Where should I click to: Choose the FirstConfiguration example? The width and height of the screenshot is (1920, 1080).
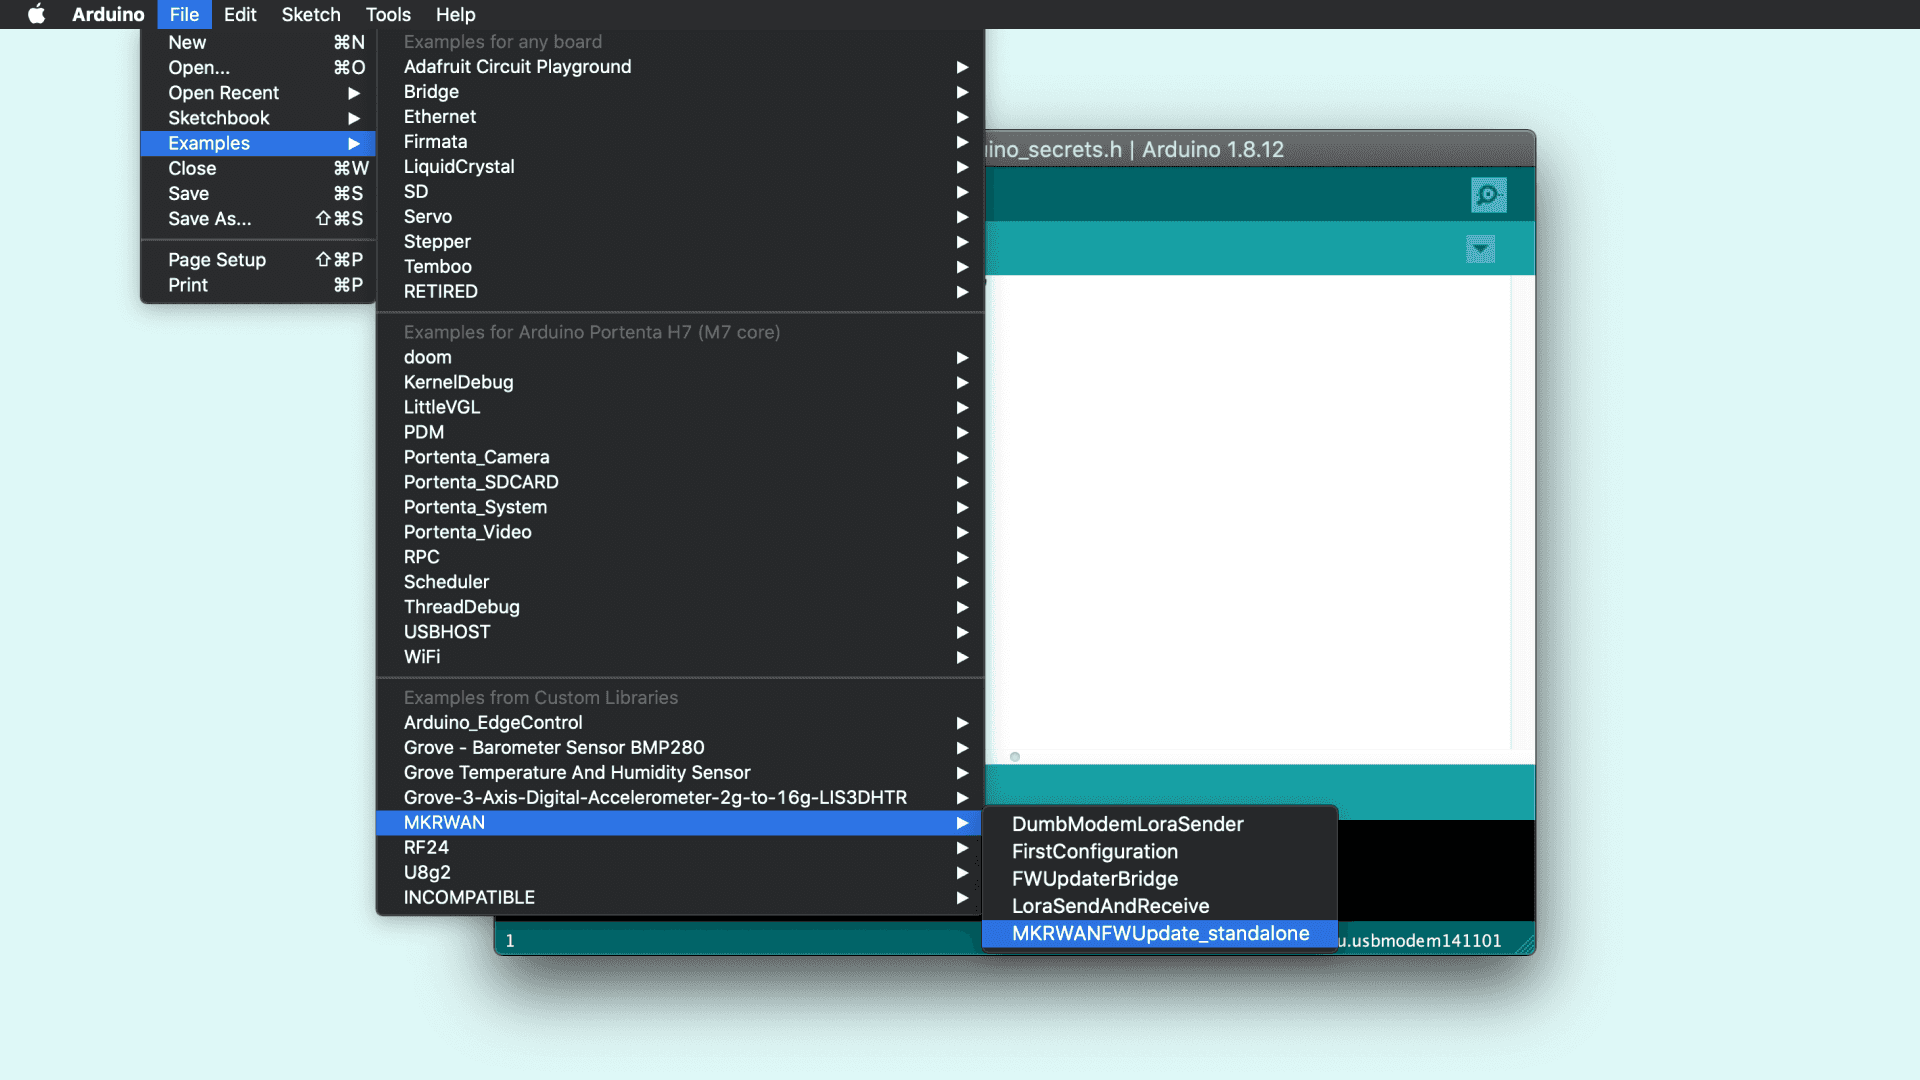tap(1094, 851)
